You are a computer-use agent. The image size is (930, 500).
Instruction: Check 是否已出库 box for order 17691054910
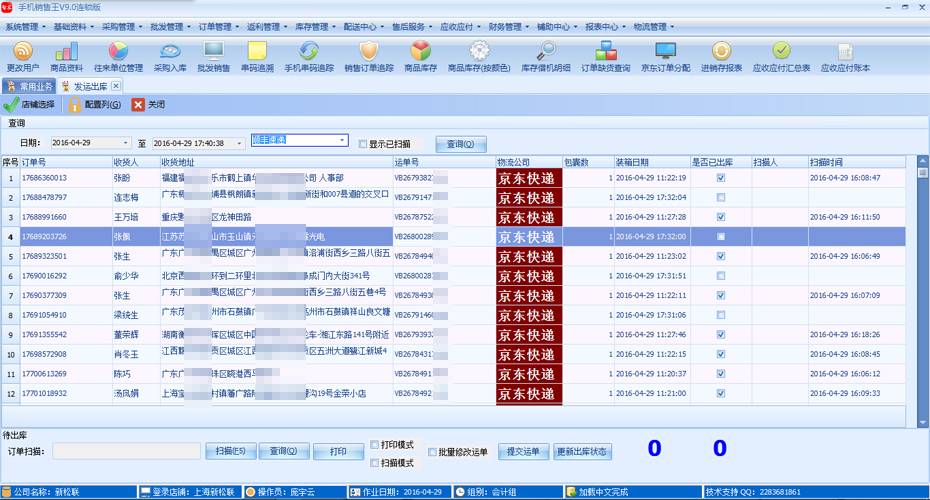[721, 315]
